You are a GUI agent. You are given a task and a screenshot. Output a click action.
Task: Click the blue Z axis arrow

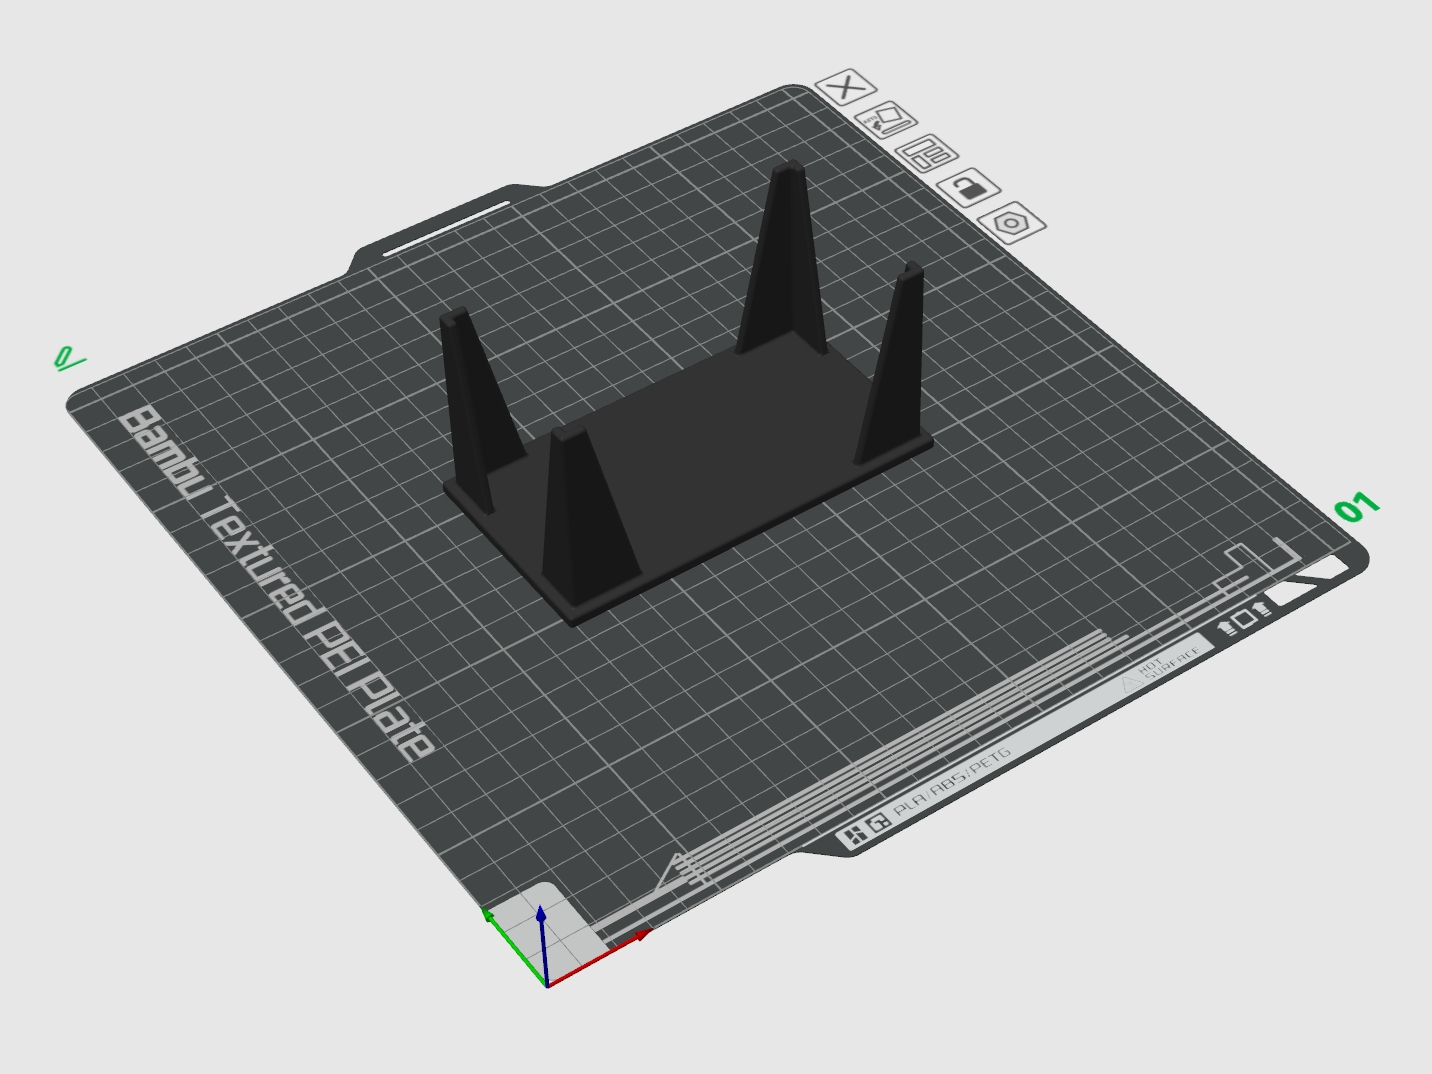[x=542, y=943]
